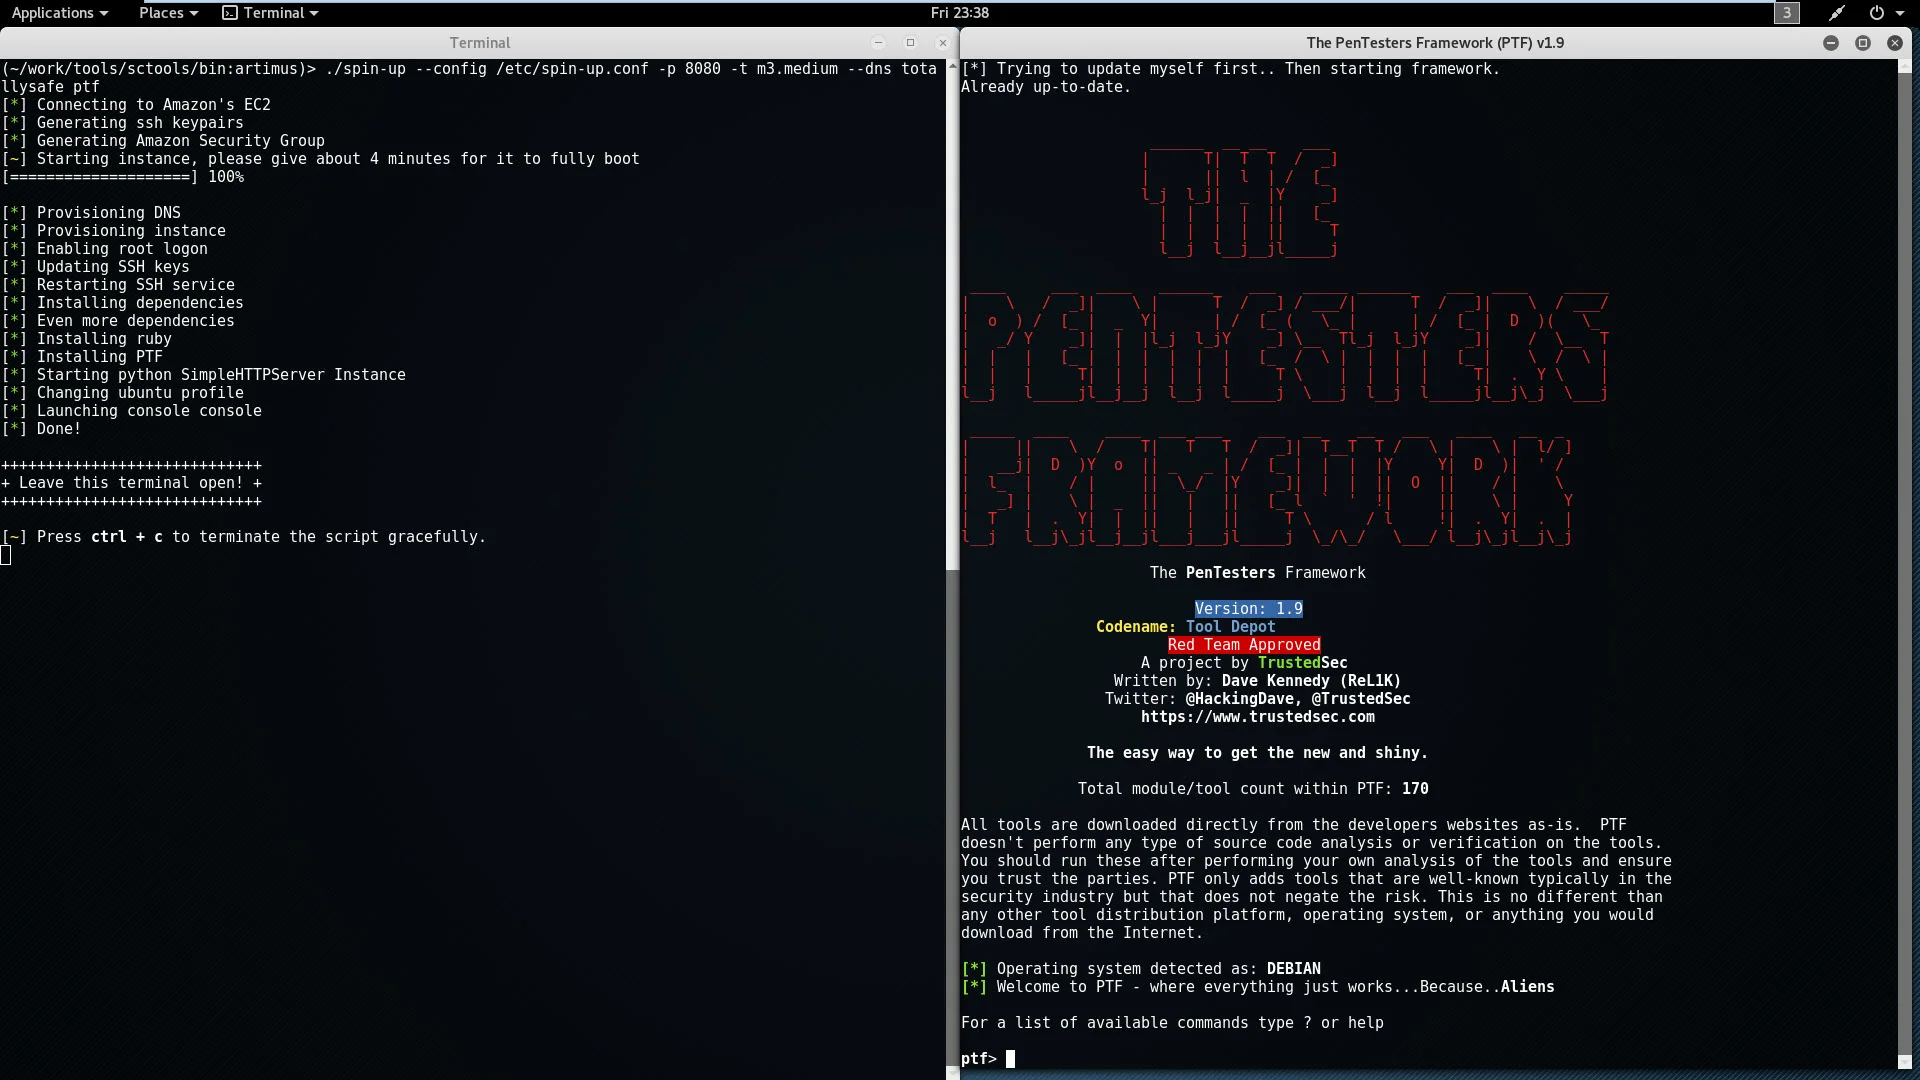Click 'Provisioning DNS' line
The height and width of the screenshot is (1080, 1920).
point(91,213)
